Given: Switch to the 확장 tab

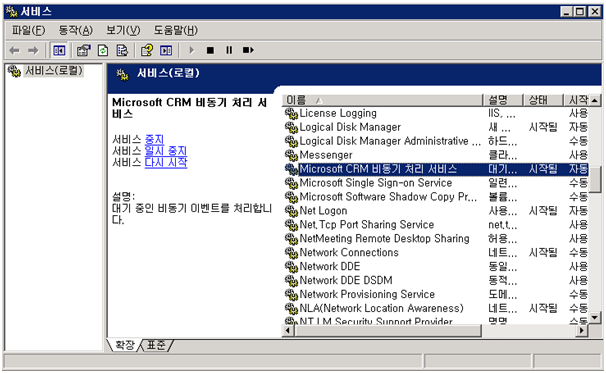Looking at the screenshot, I should click(x=124, y=345).
